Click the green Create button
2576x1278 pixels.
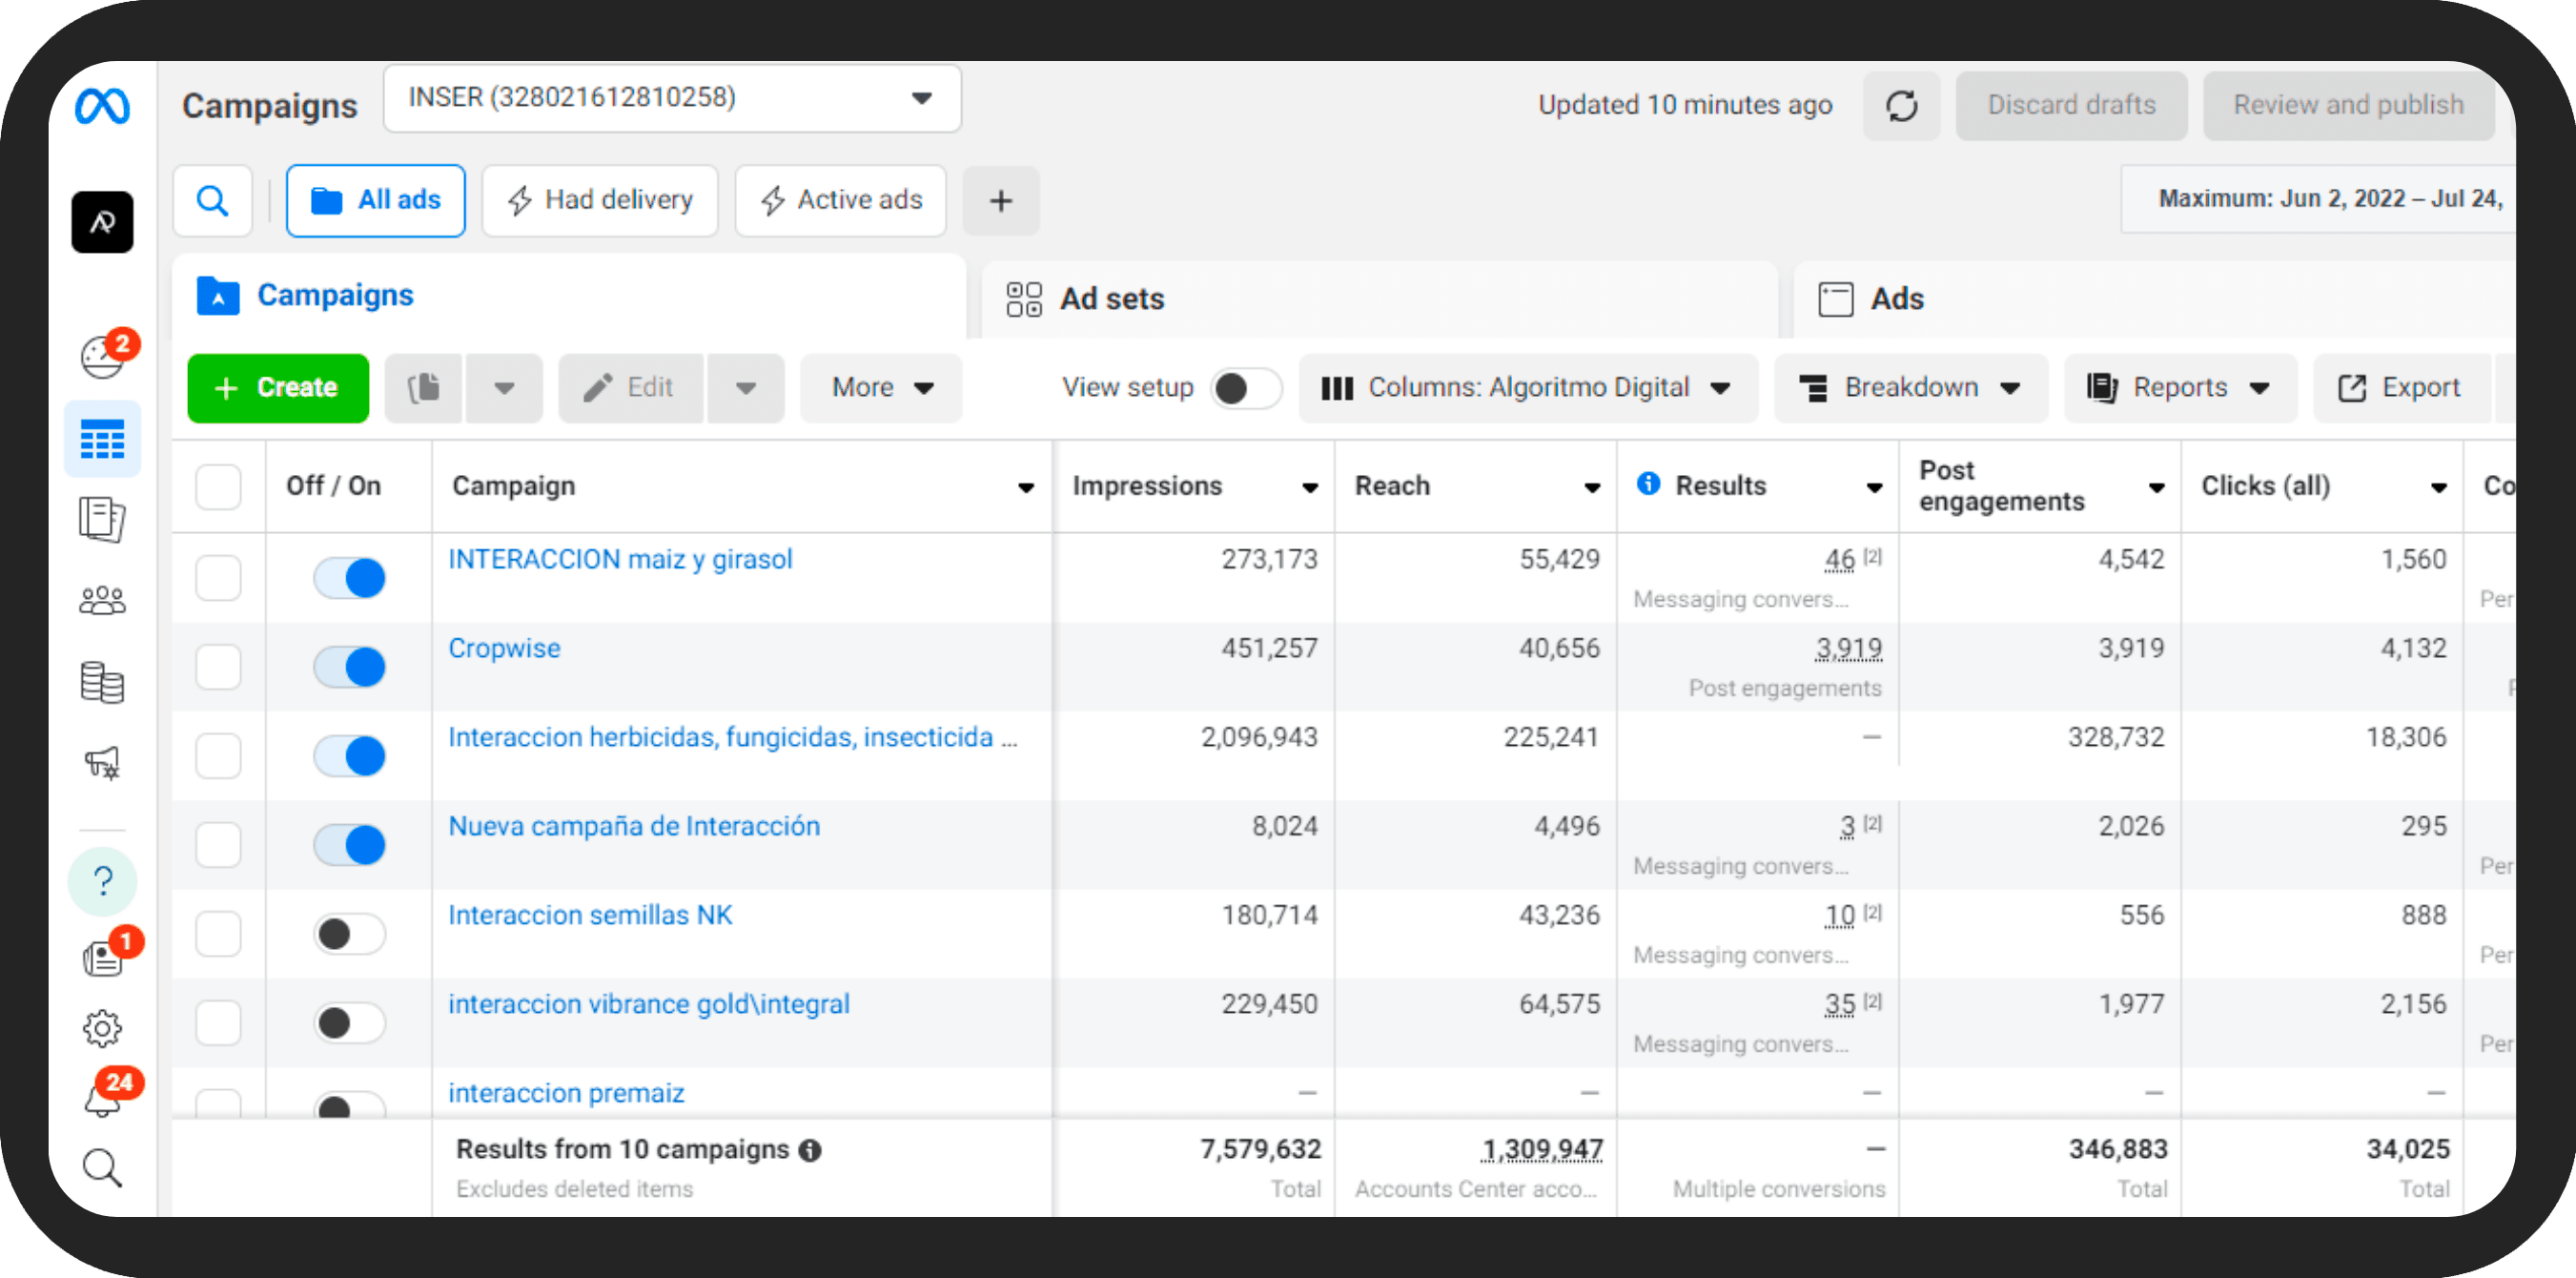pyautogui.click(x=278, y=388)
